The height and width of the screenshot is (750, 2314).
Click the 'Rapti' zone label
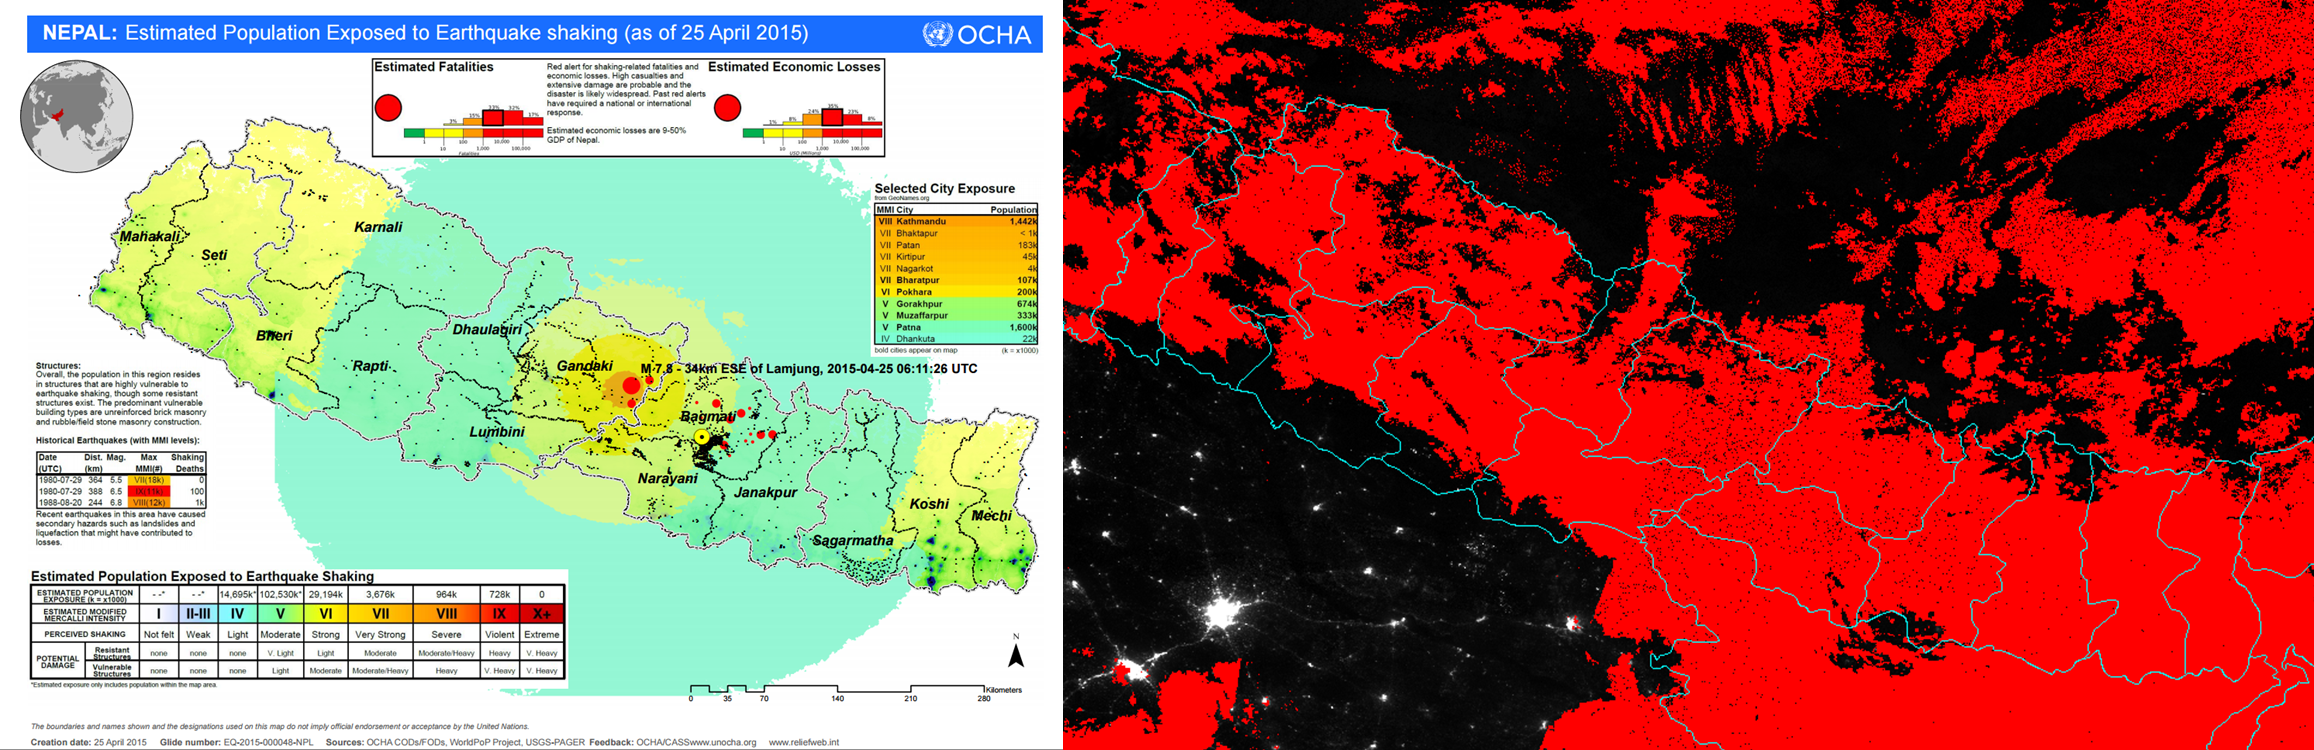370,366
